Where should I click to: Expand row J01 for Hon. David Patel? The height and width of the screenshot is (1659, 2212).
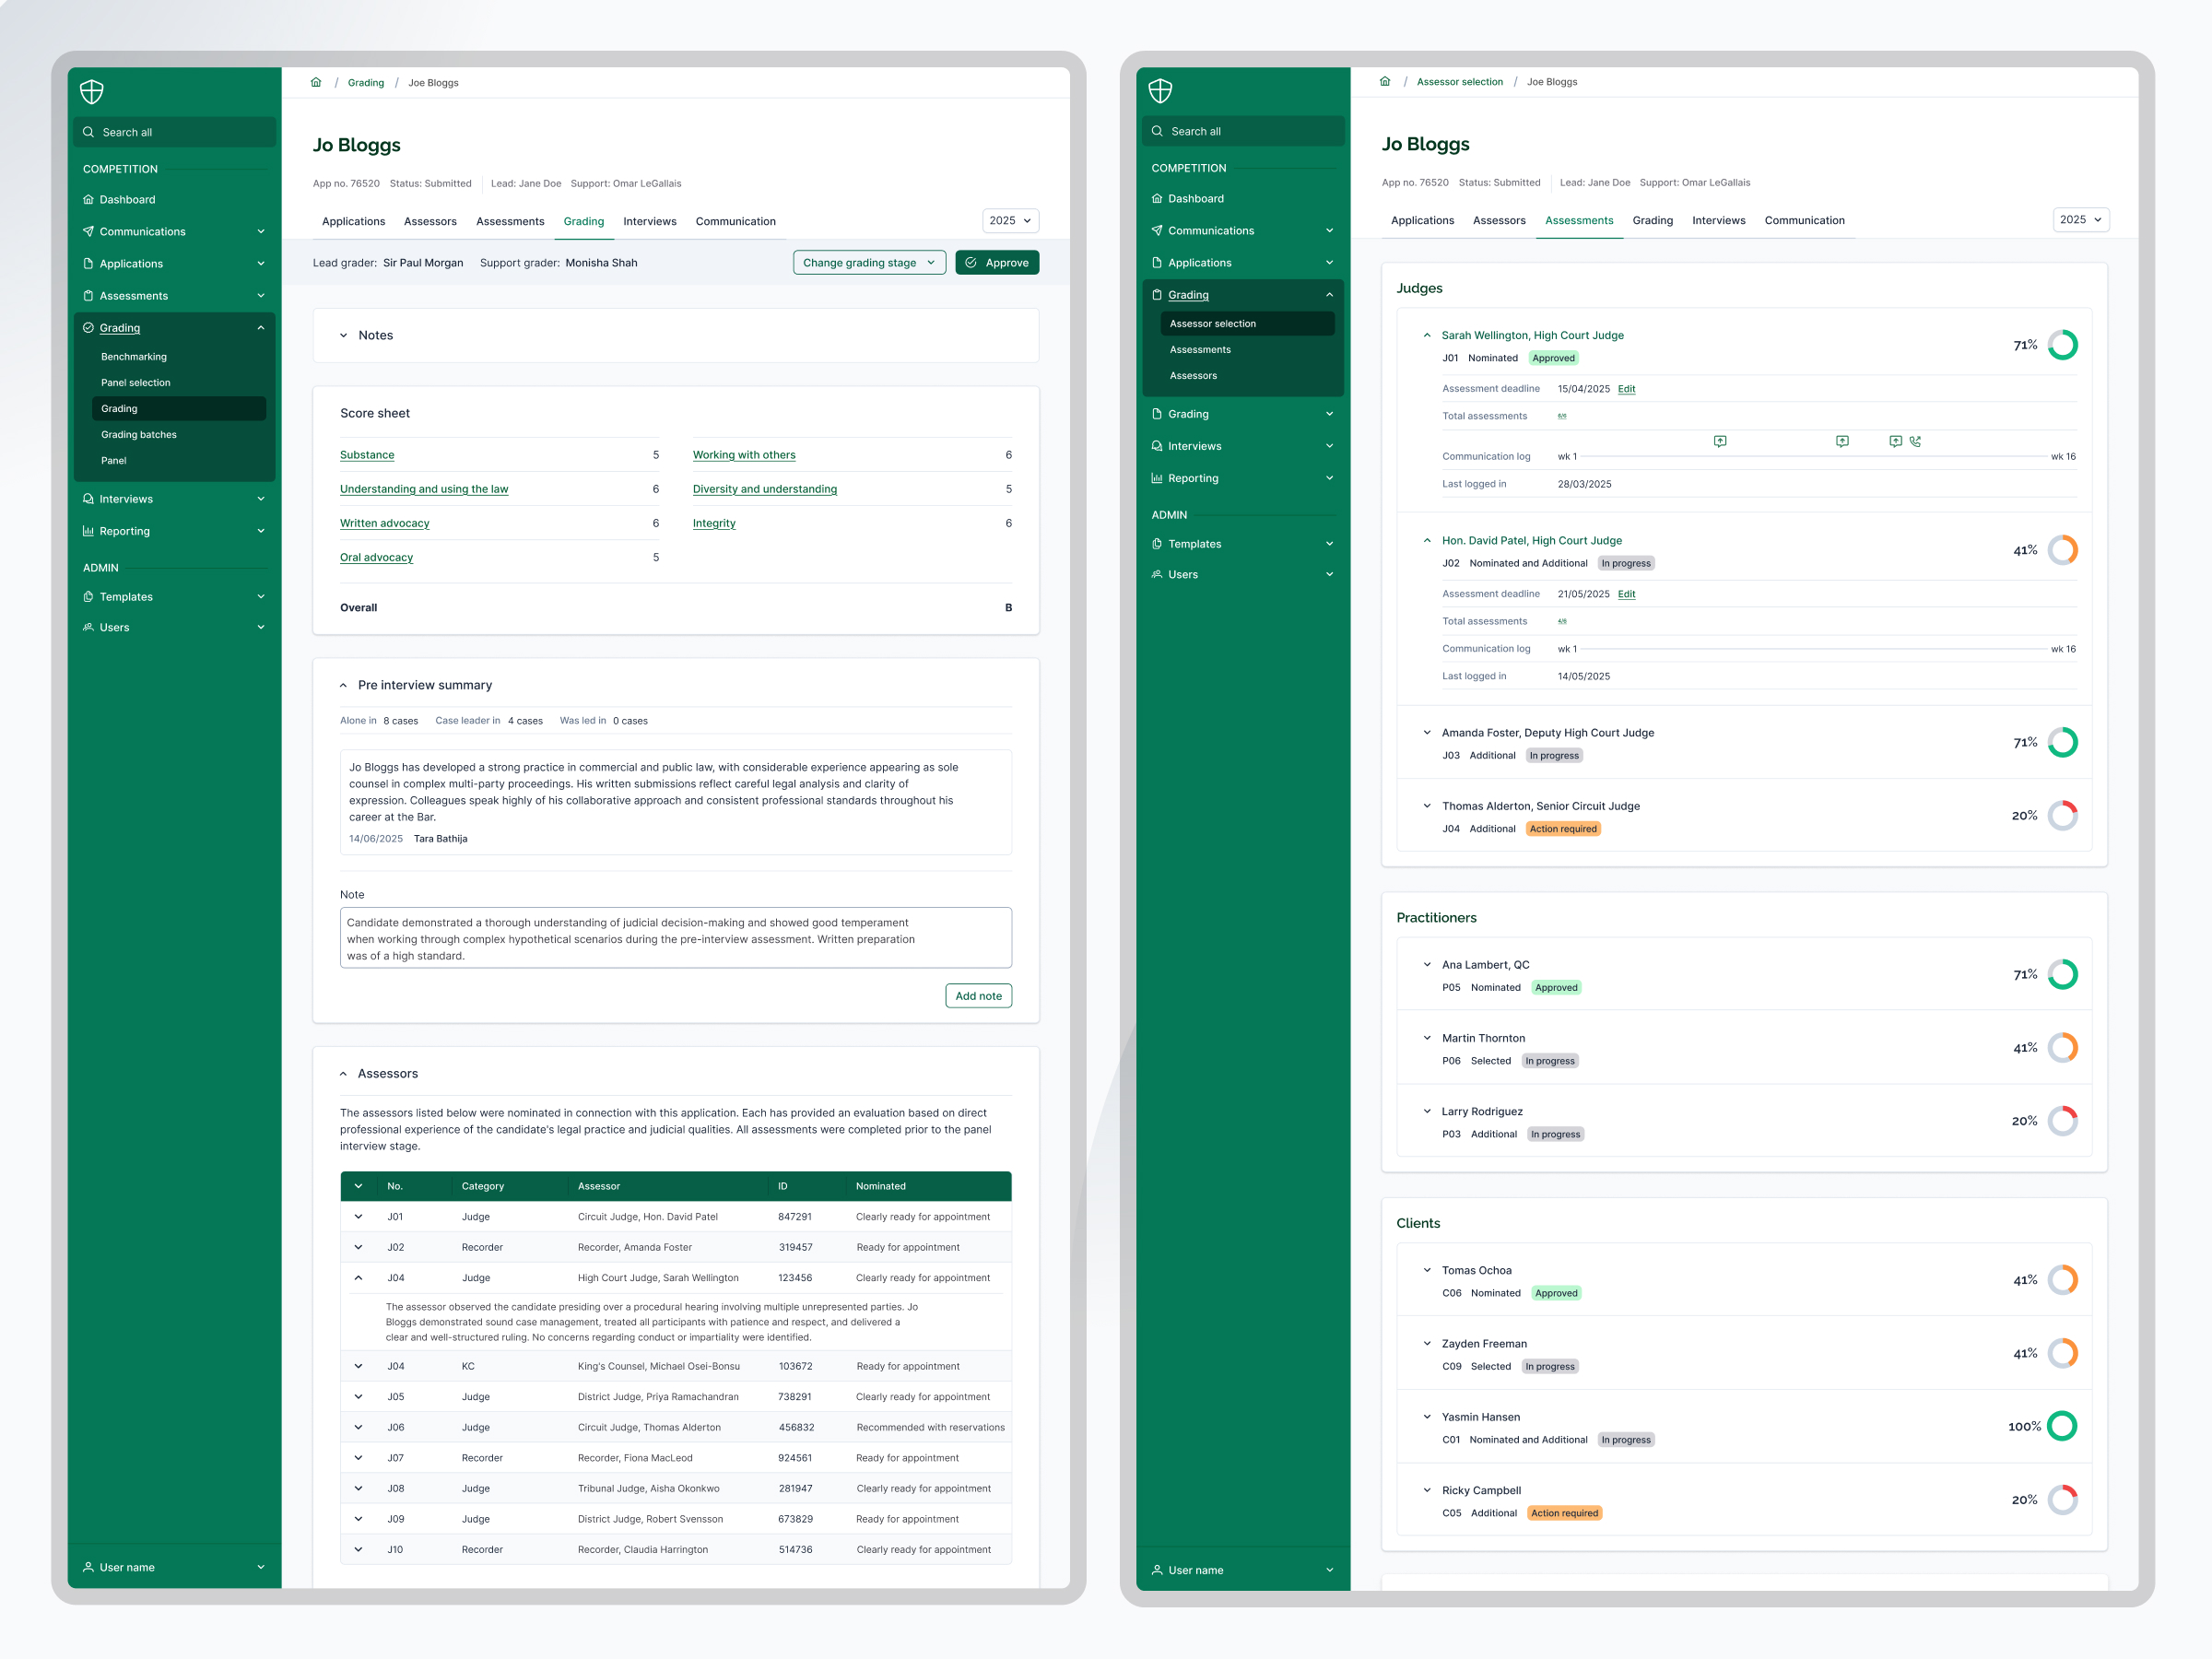tap(358, 1217)
